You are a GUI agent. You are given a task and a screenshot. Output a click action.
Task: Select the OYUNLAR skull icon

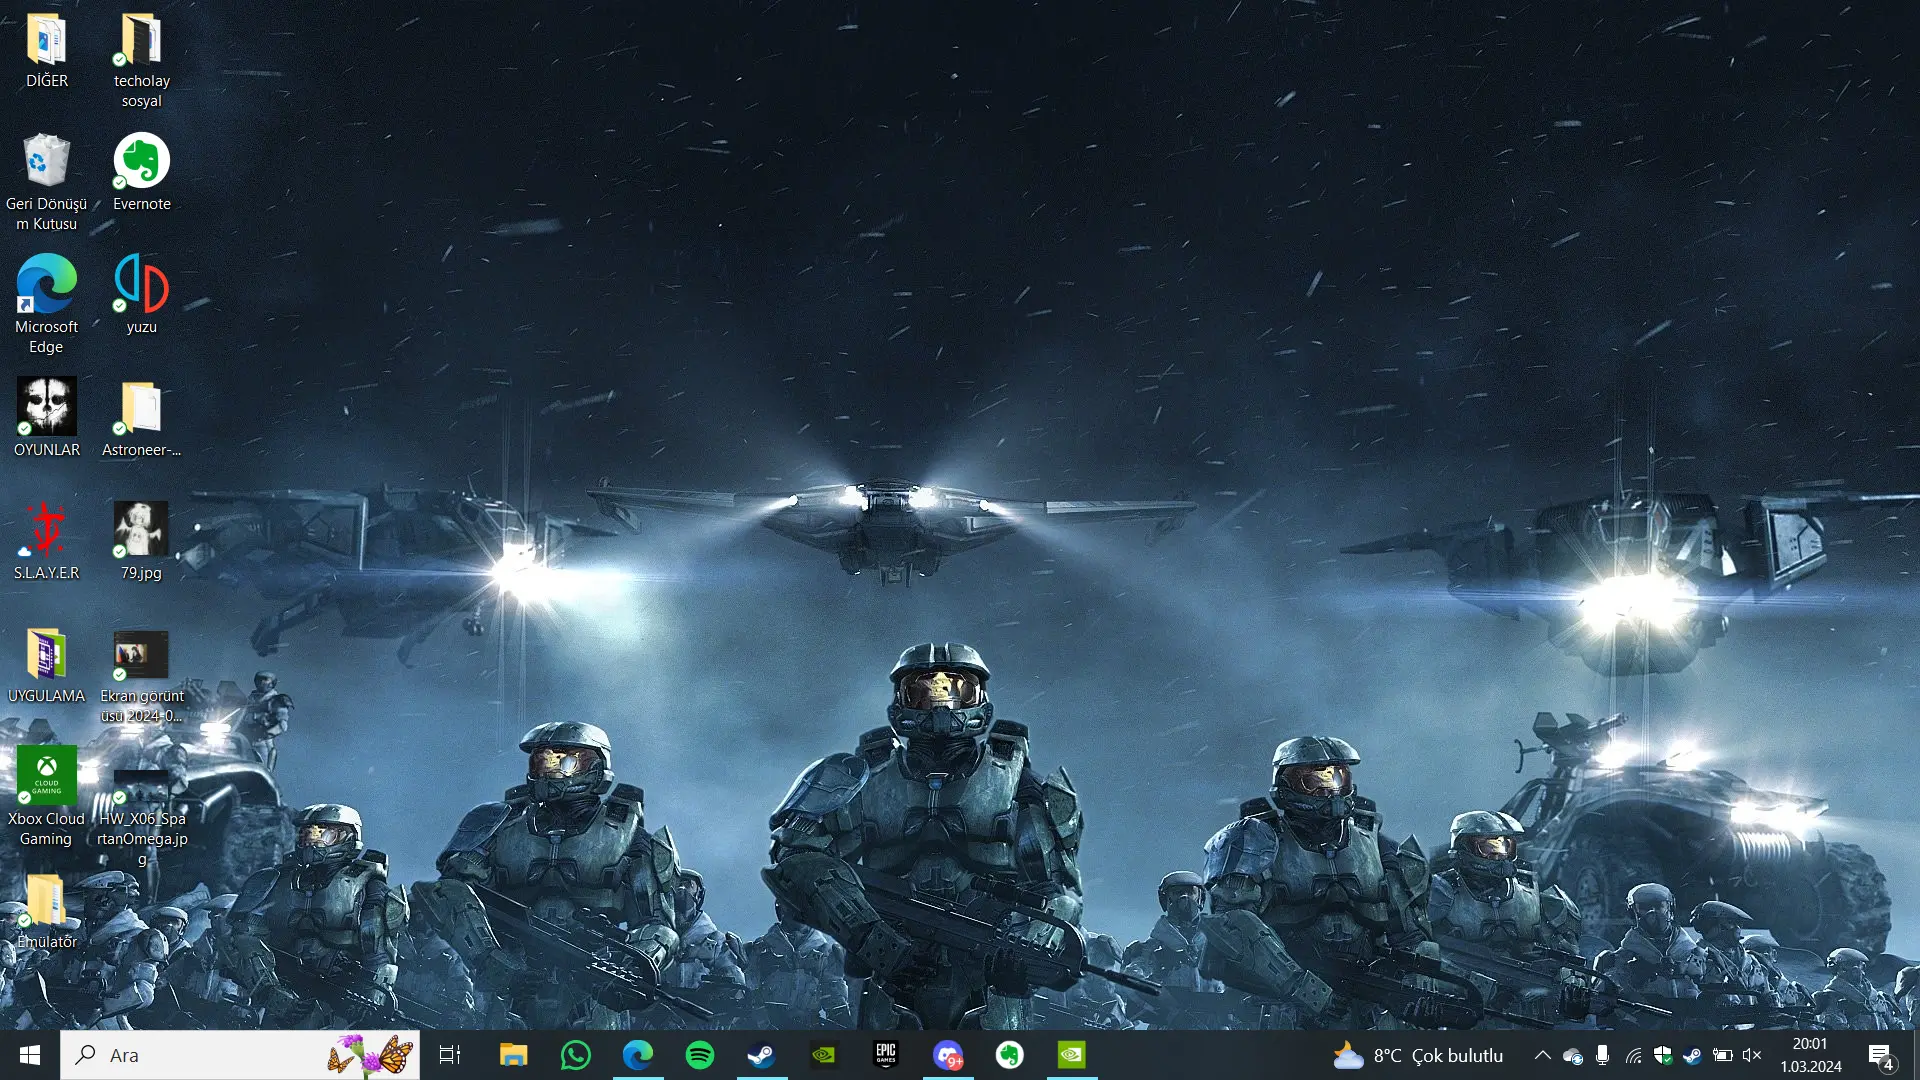(46, 417)
